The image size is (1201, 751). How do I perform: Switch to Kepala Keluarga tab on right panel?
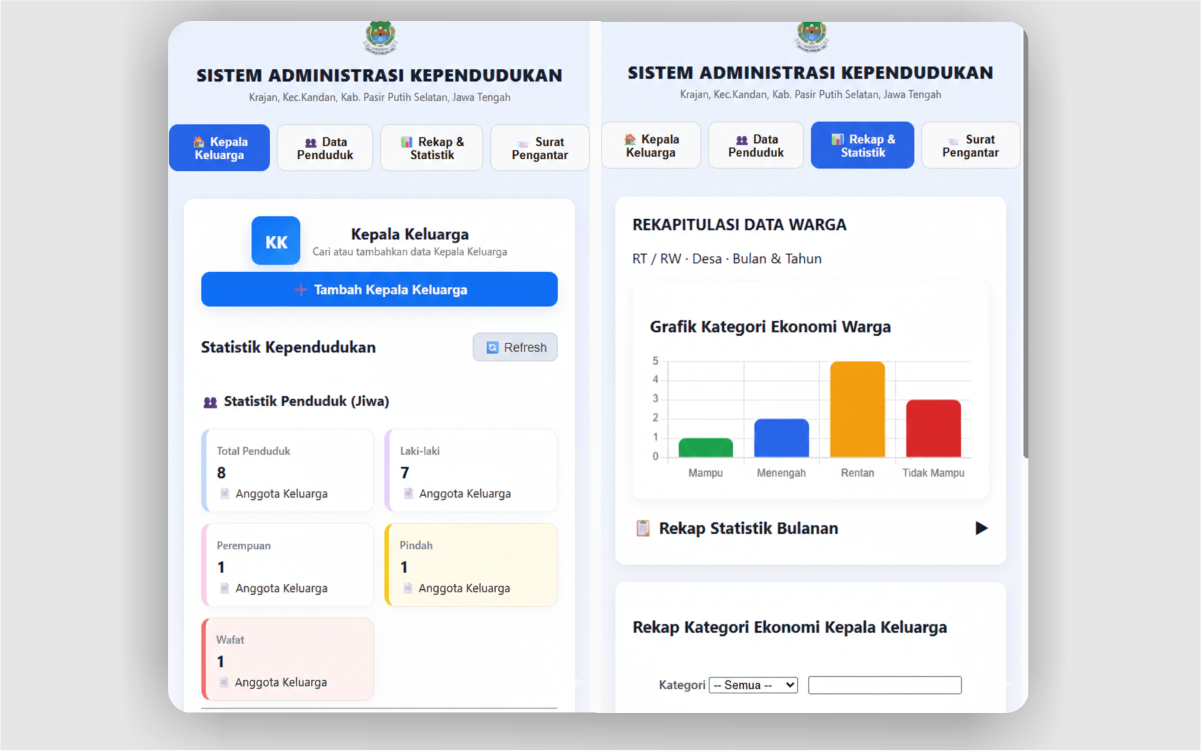[650, 144]
